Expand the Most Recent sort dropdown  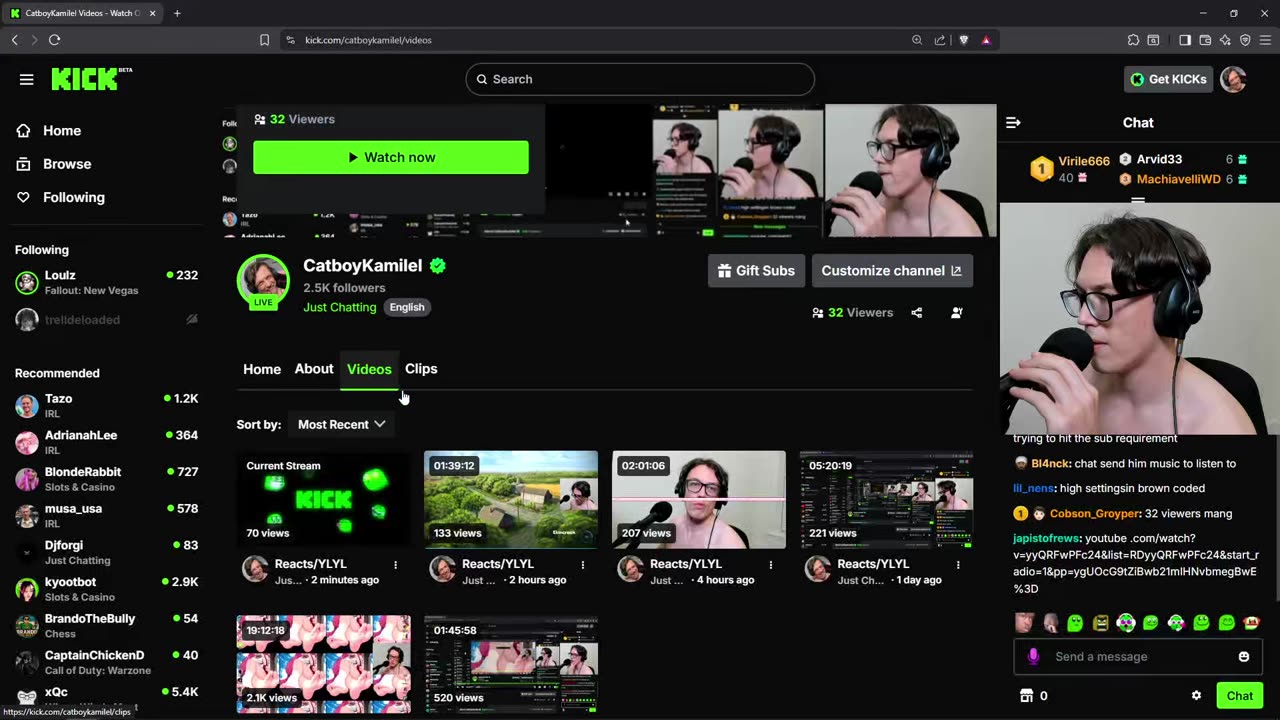pyautogui.click(x=341, y=424)
